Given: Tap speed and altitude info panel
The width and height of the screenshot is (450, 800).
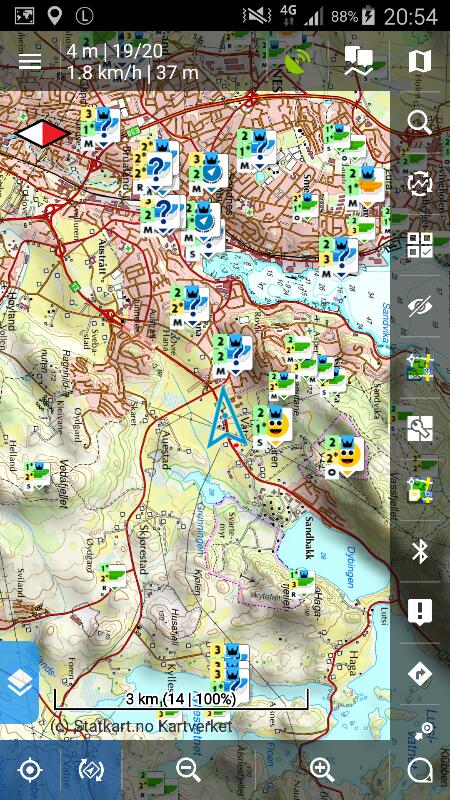Looking at the screenshot, I should point(133,61).
